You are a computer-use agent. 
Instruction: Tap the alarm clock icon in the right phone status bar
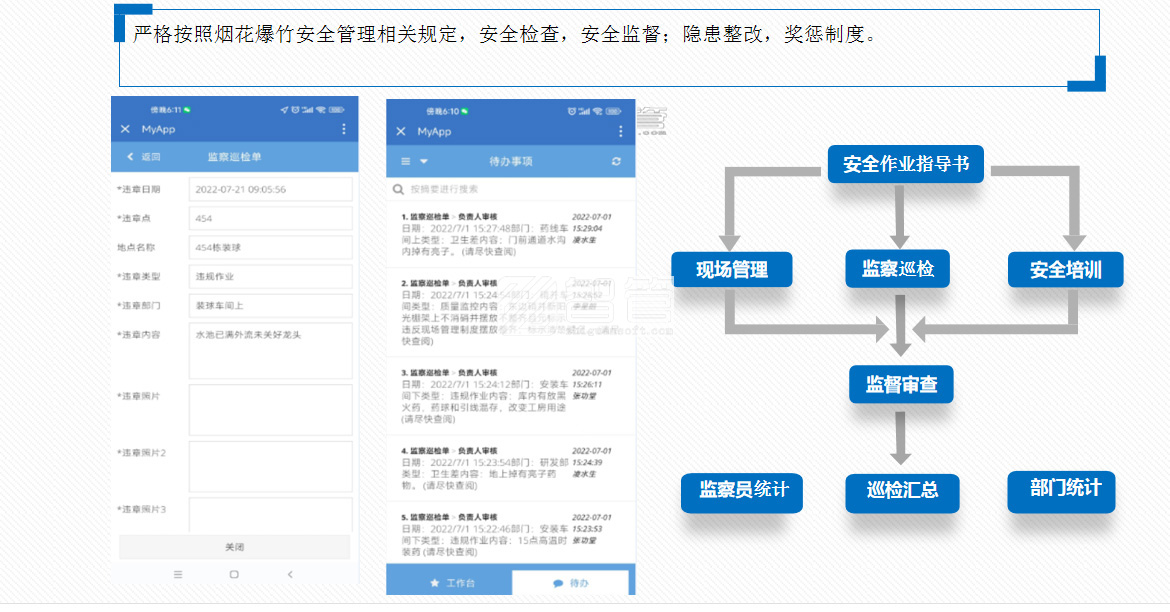[x=572, y=111]
